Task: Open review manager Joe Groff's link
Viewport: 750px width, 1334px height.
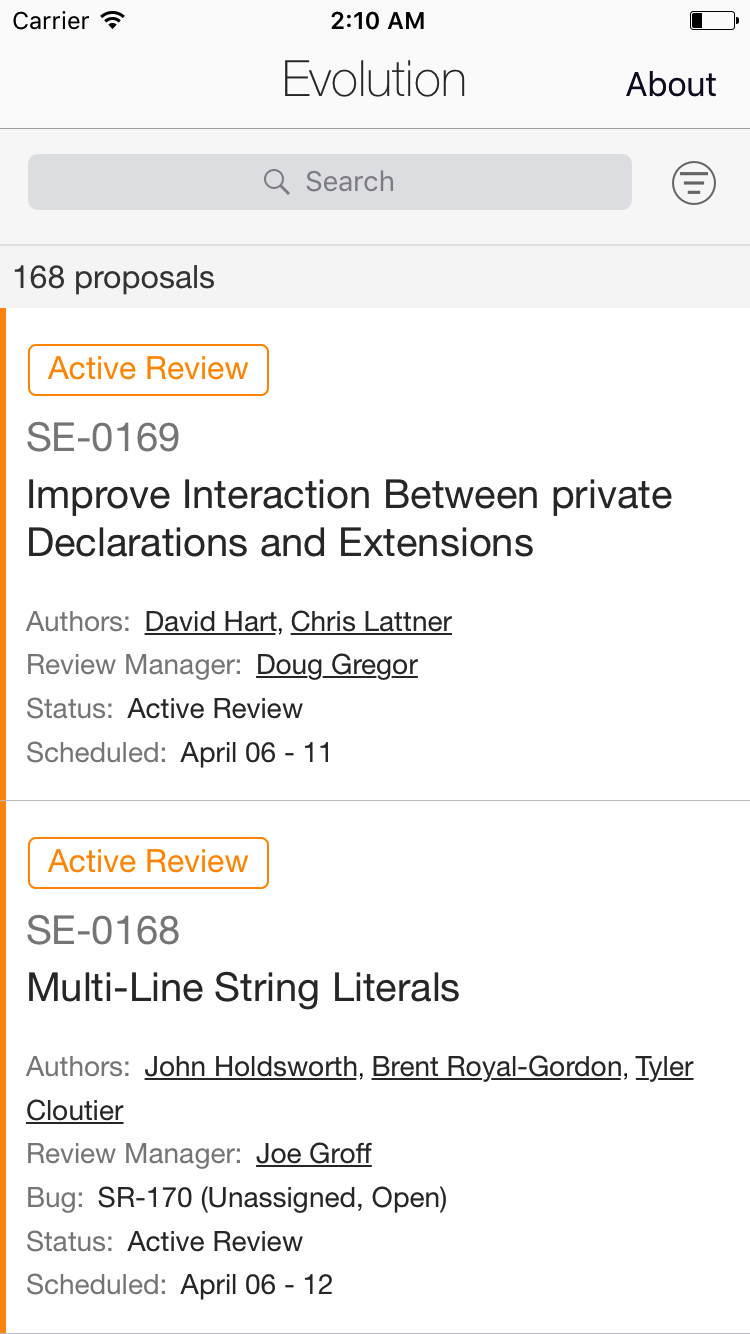Action: point(314,1154)
